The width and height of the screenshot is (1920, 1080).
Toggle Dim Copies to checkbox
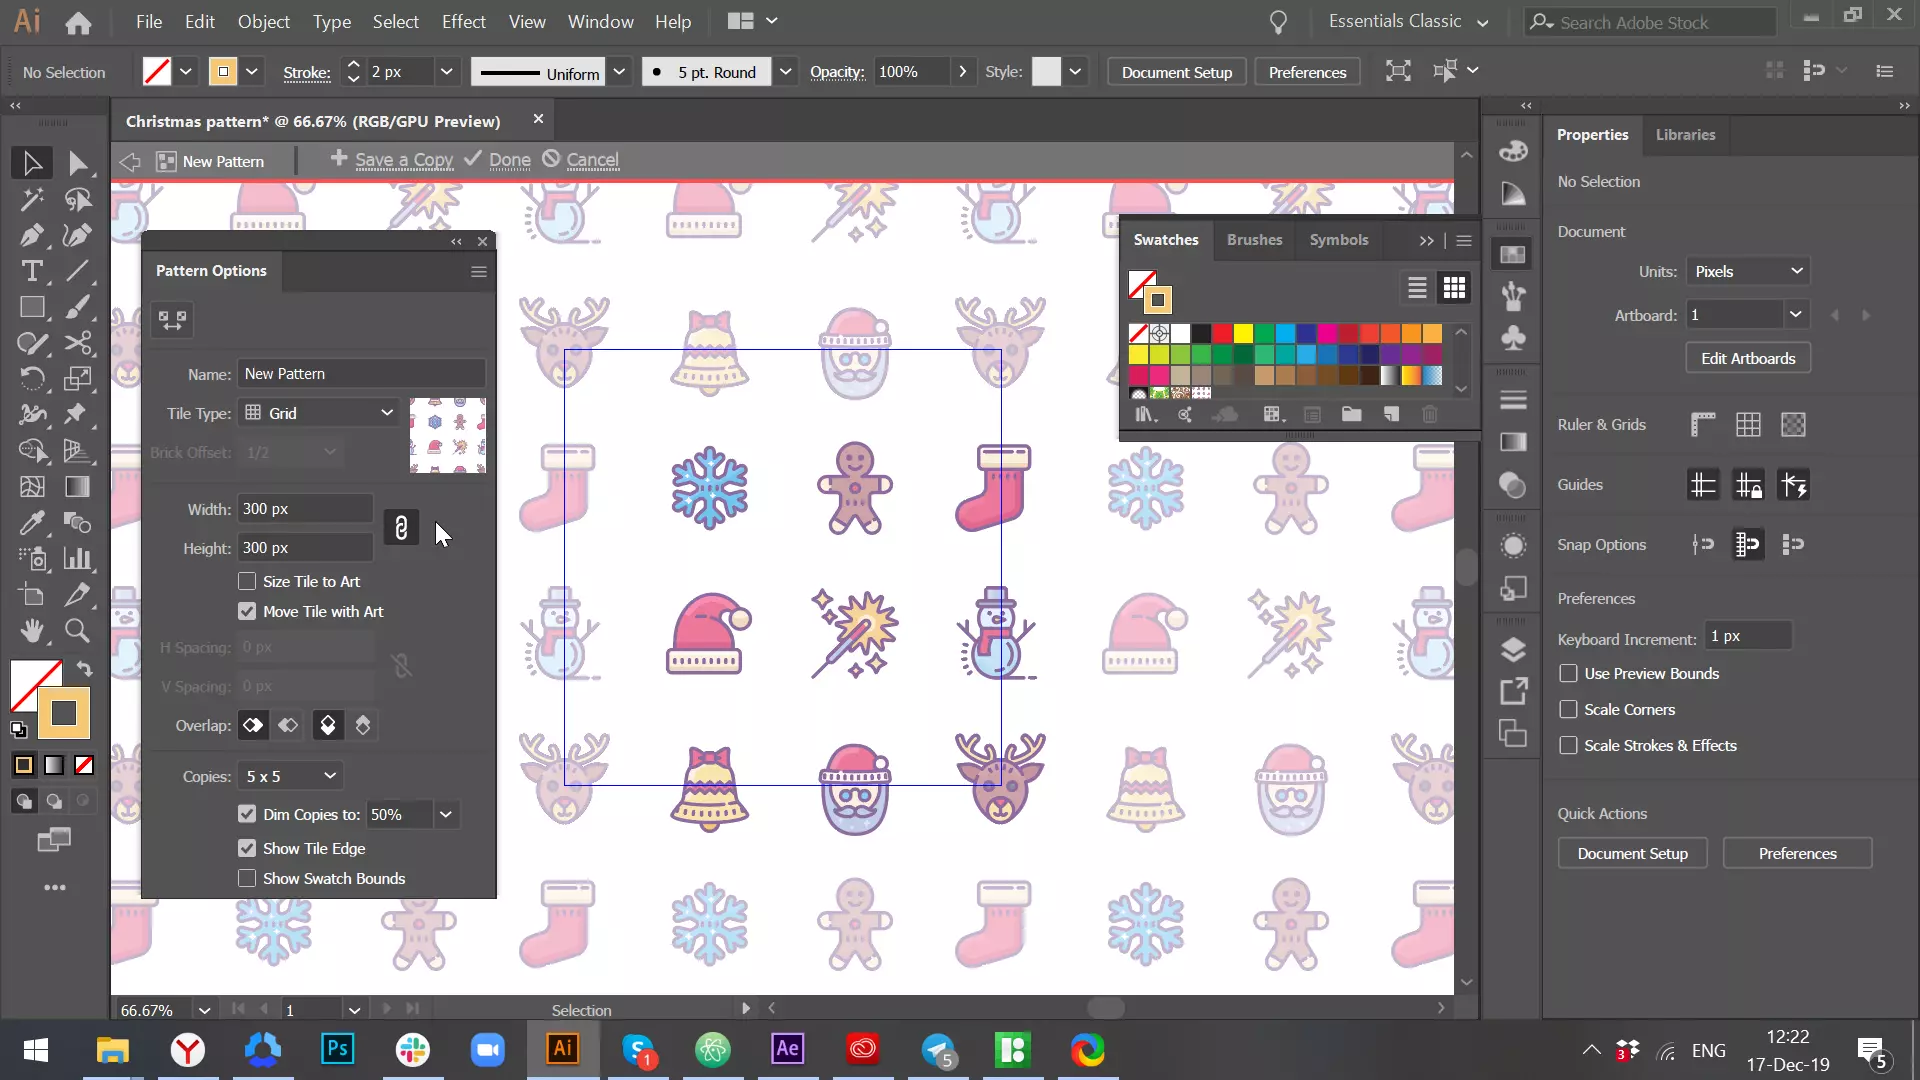(247, 814)
